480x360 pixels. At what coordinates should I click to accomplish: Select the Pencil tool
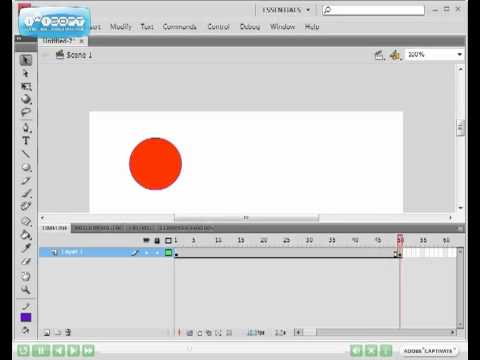[x=26, y=181]
